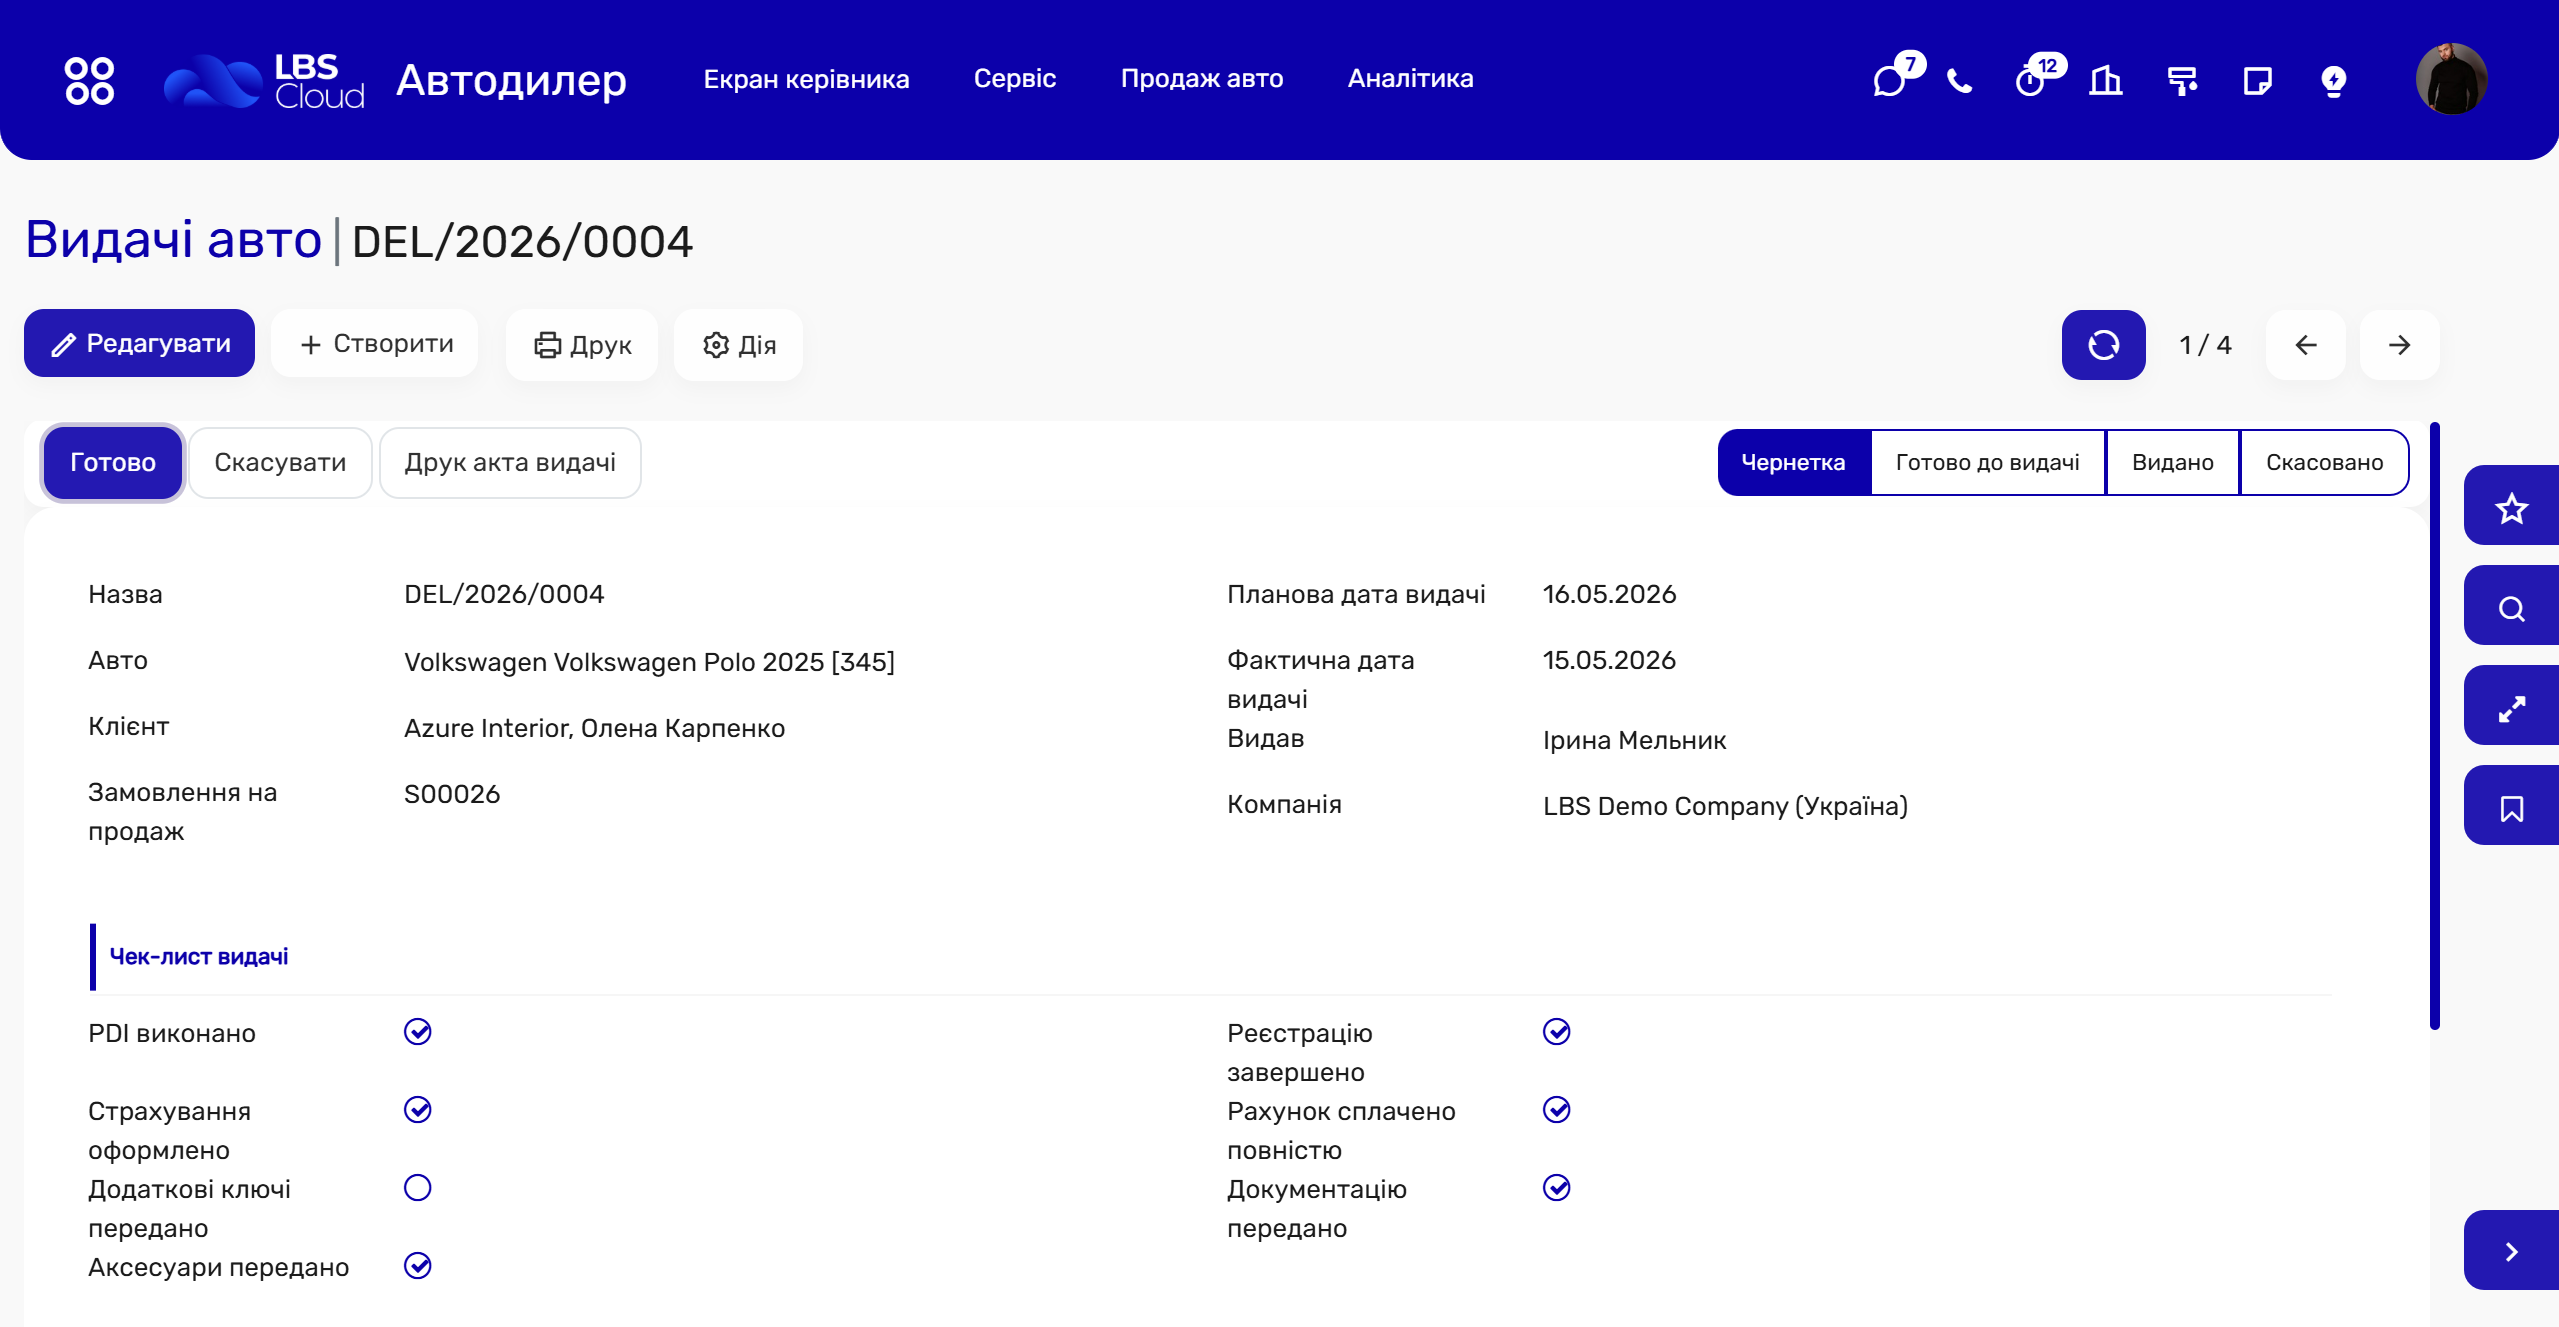The height and width of the screenshot is (1327, 2559).
Task: Open the Екран керівника menu
Action: pos(806,79)
